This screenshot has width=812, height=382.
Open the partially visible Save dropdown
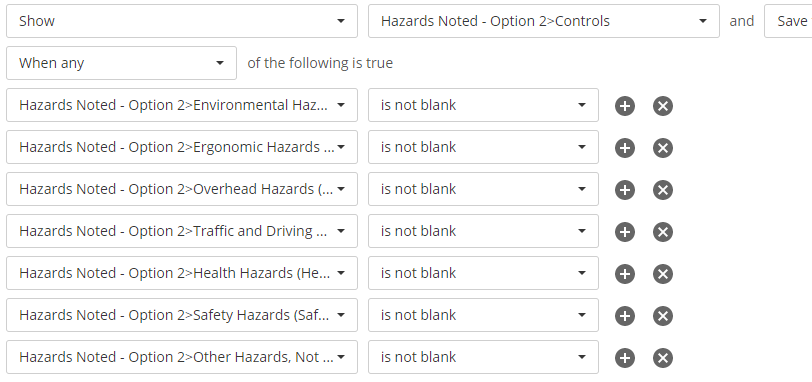tap(788, 21)
